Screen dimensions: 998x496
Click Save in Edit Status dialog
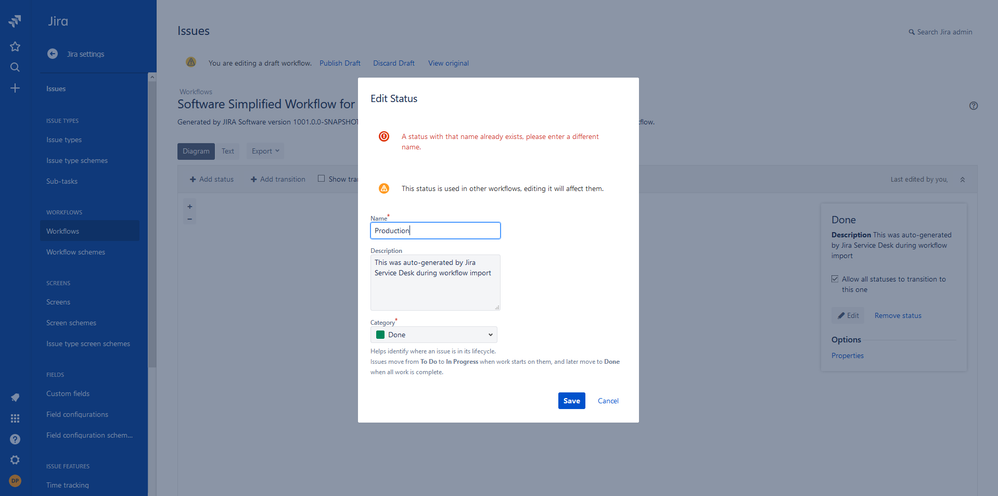click(572, 400)
